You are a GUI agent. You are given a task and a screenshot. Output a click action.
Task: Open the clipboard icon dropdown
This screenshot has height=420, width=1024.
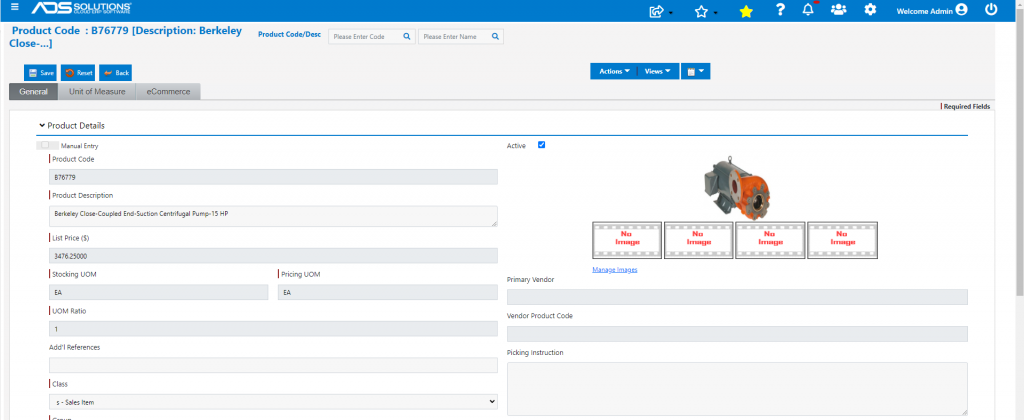point(696,71)
